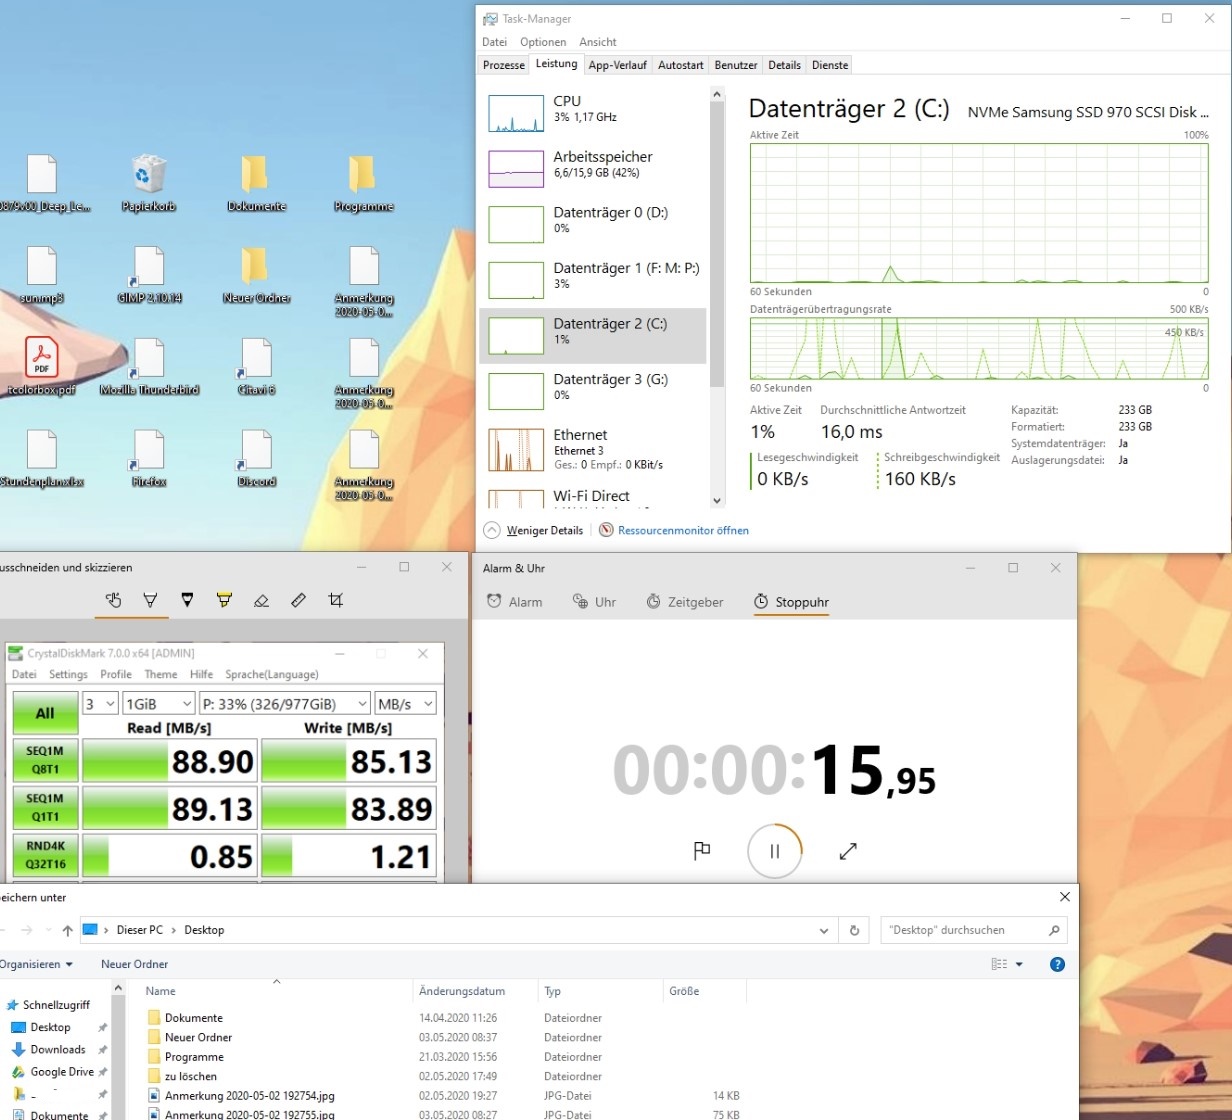
Task: Select the yellow highlighter tool
Action: coord(224,600)
